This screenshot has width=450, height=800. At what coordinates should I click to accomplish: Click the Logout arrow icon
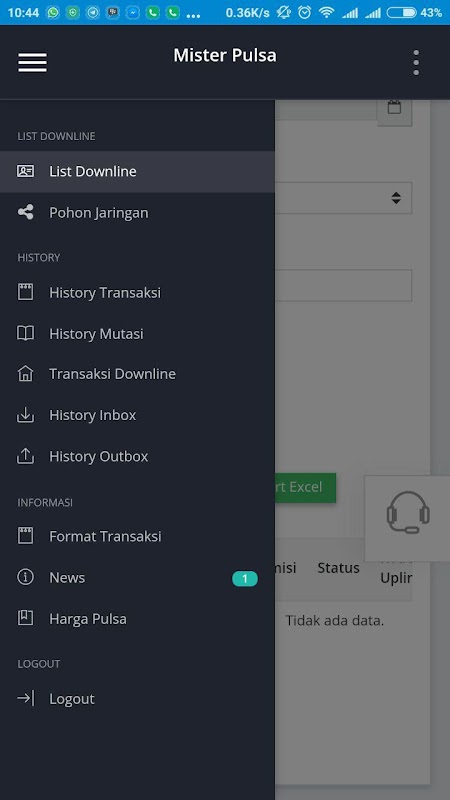coord(26,698)
